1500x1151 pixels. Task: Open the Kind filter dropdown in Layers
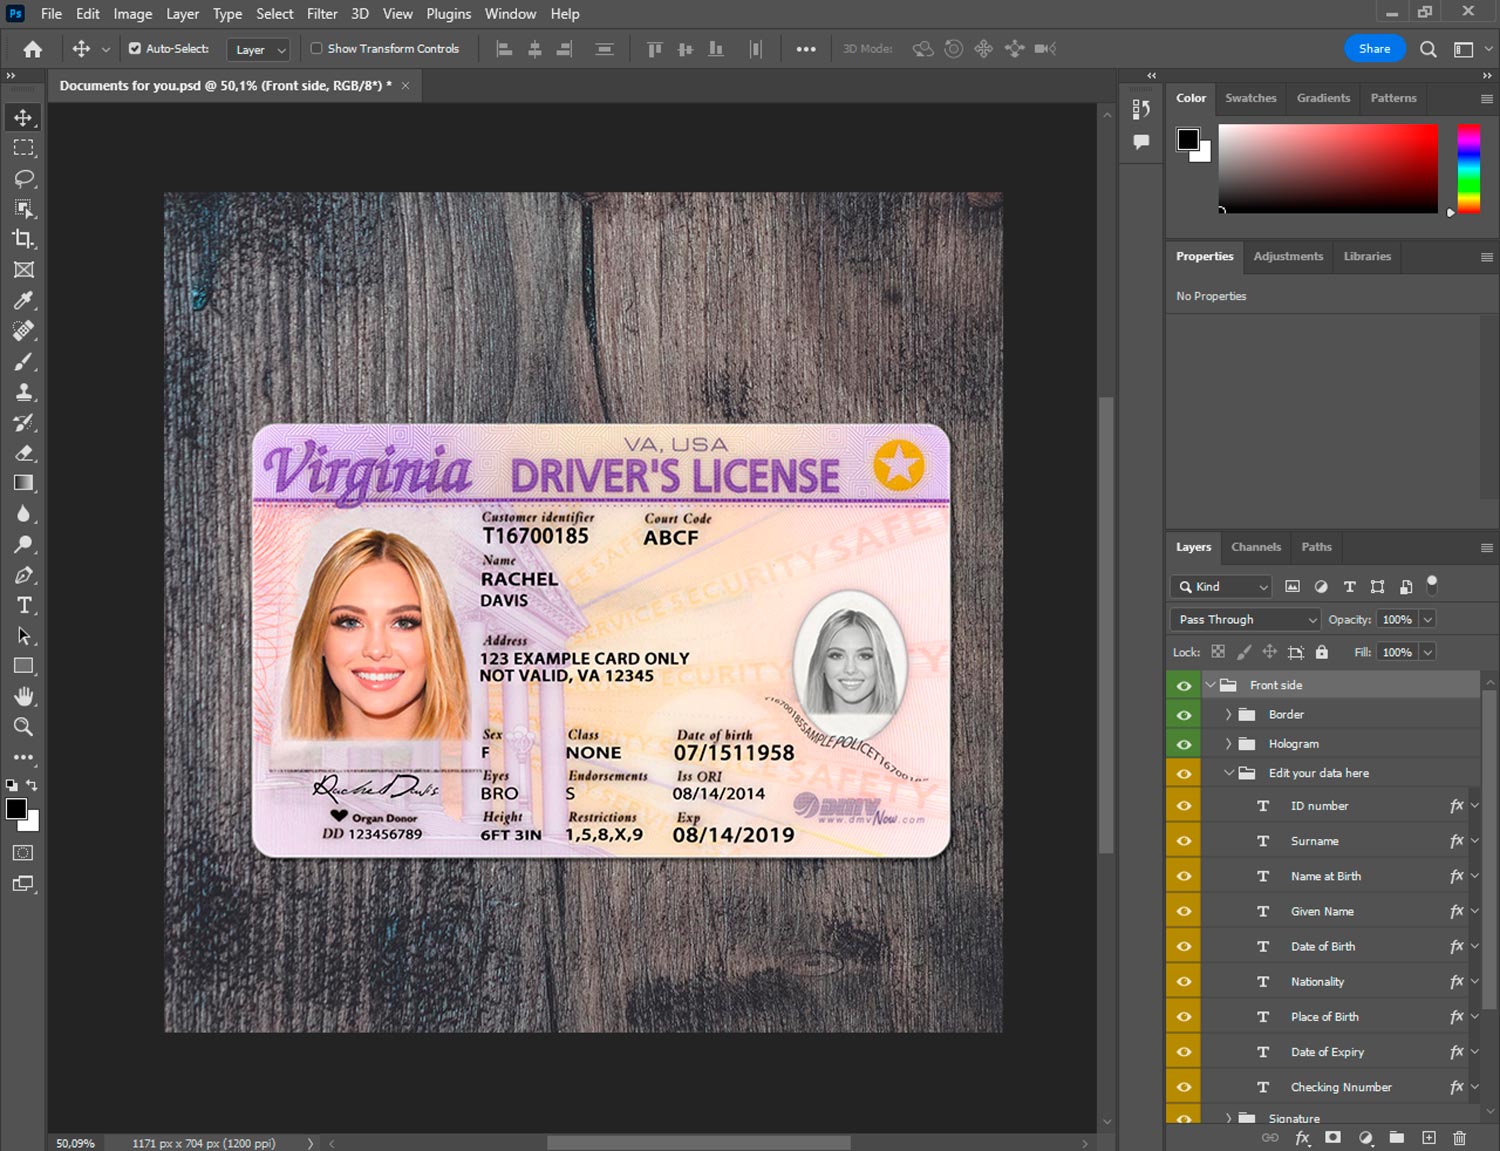click(x=1221, y=587)
